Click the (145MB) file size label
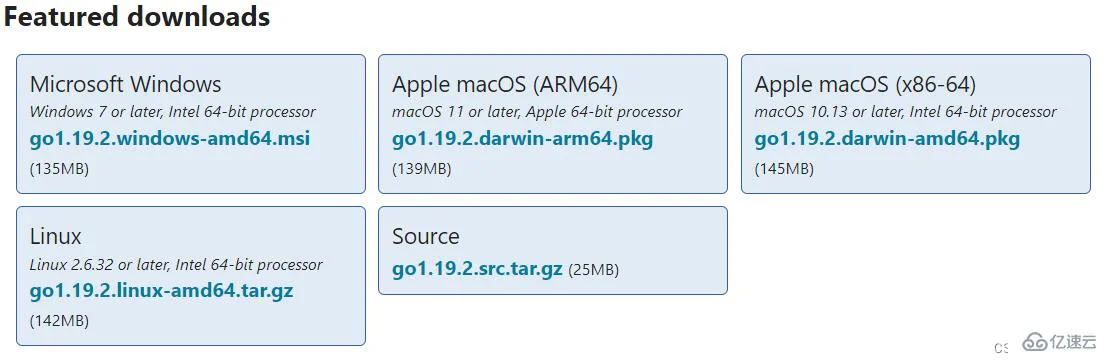Screen dimensions: 1108x363 pos(784,169)
